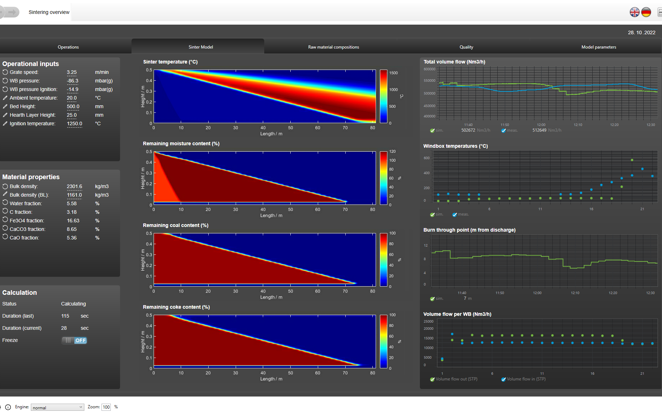Click the icon left of Engine label

point(8,407)
